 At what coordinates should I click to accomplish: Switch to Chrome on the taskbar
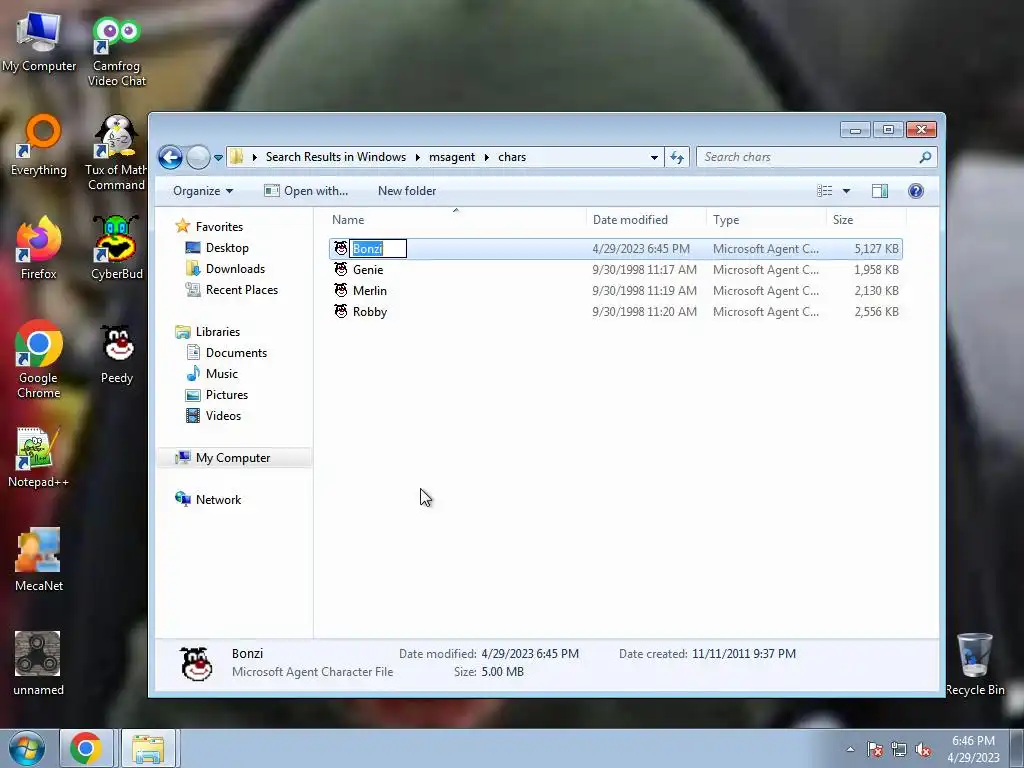pos(87,748)
